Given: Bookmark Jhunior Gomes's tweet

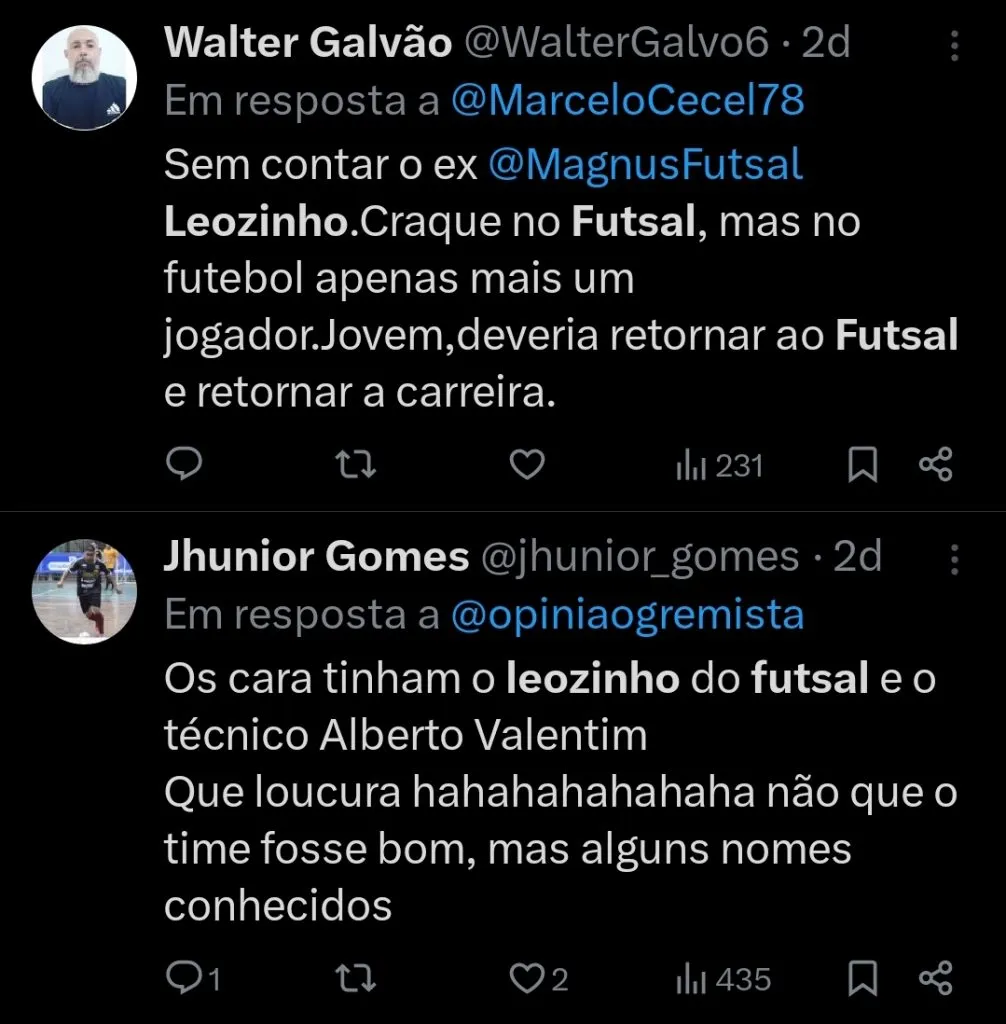Looking at the screenshot, I should [x=862, y=978].
